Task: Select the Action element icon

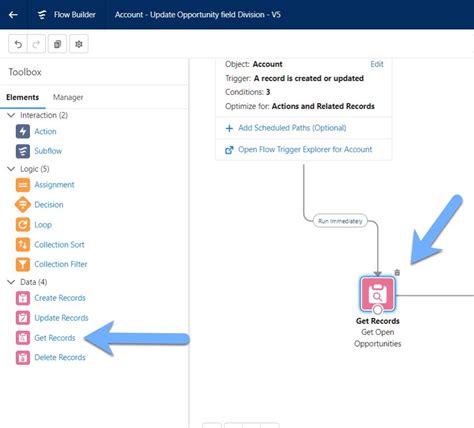Action: [23, 131]
